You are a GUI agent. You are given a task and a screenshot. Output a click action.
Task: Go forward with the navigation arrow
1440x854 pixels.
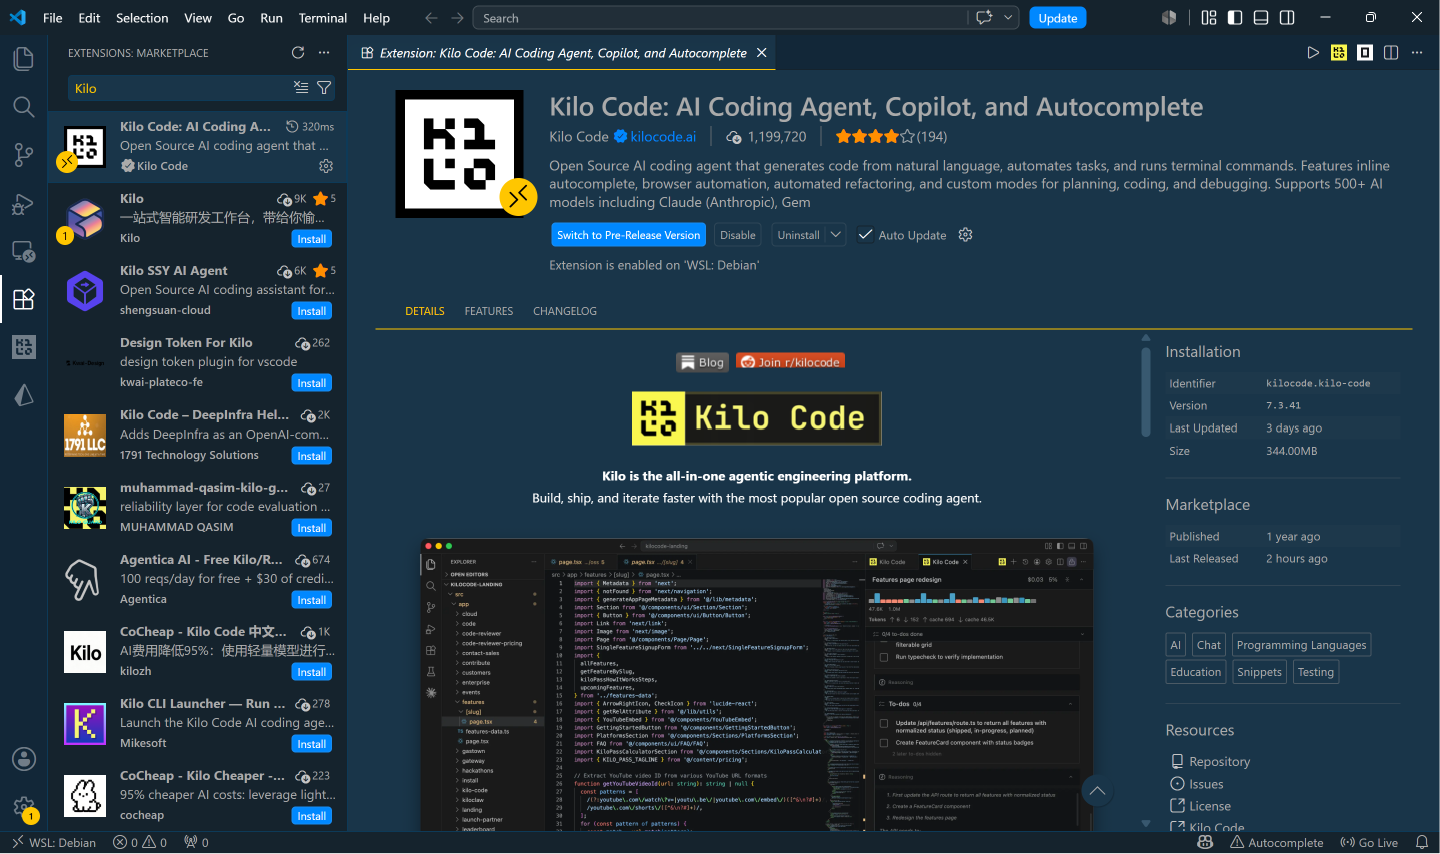pyautogui.click(x=457, y=18)
